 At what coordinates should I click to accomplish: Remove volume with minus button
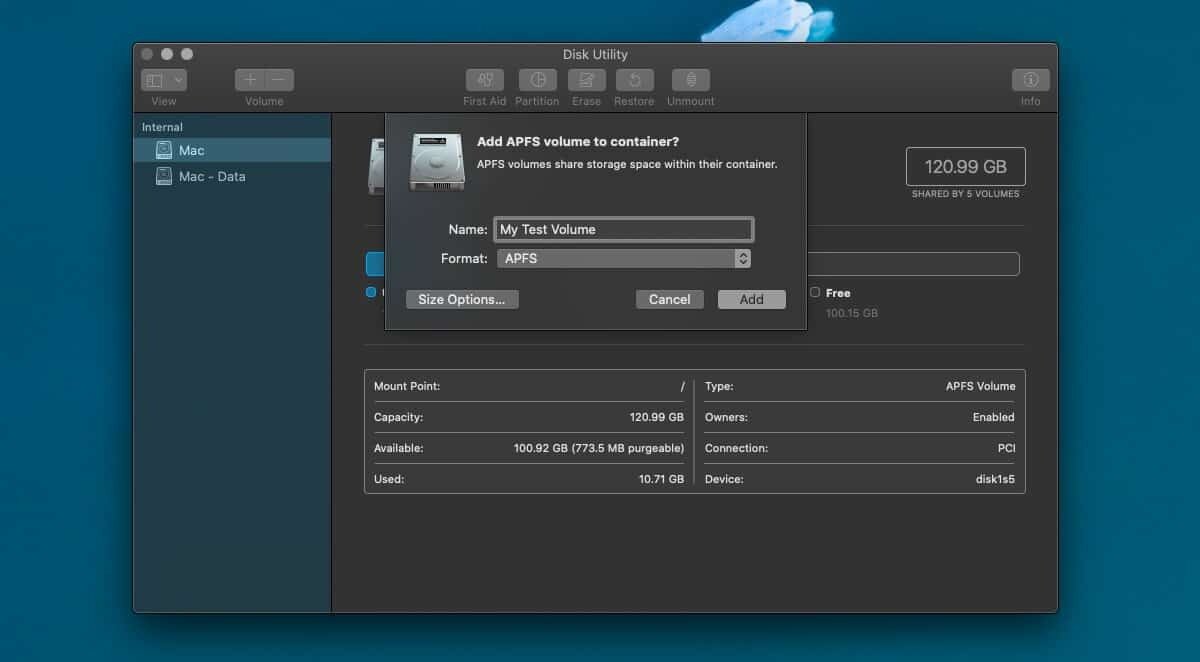tap(279, 80)
